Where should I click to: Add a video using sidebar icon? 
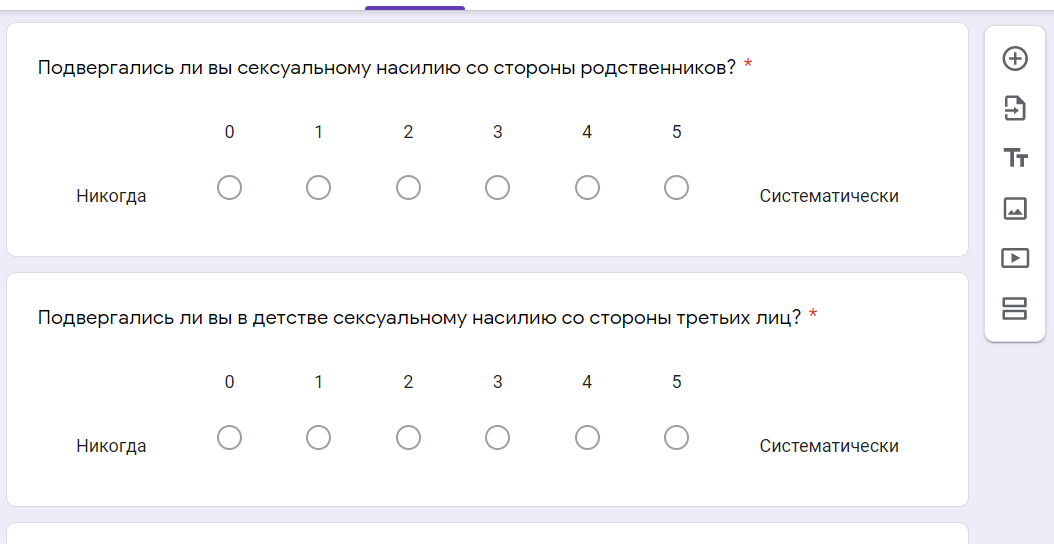click(1015, 258)
